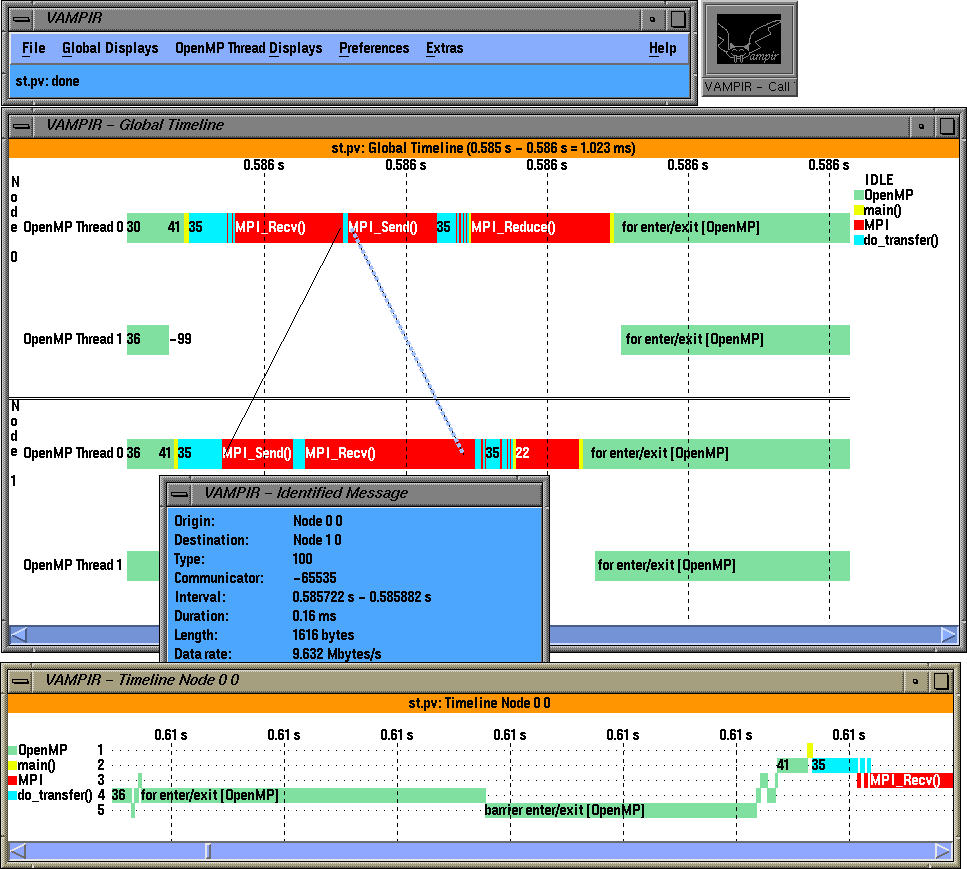Click the cyan do_transfer() swatch in Global Timeline legend

[x=858, y=240]
